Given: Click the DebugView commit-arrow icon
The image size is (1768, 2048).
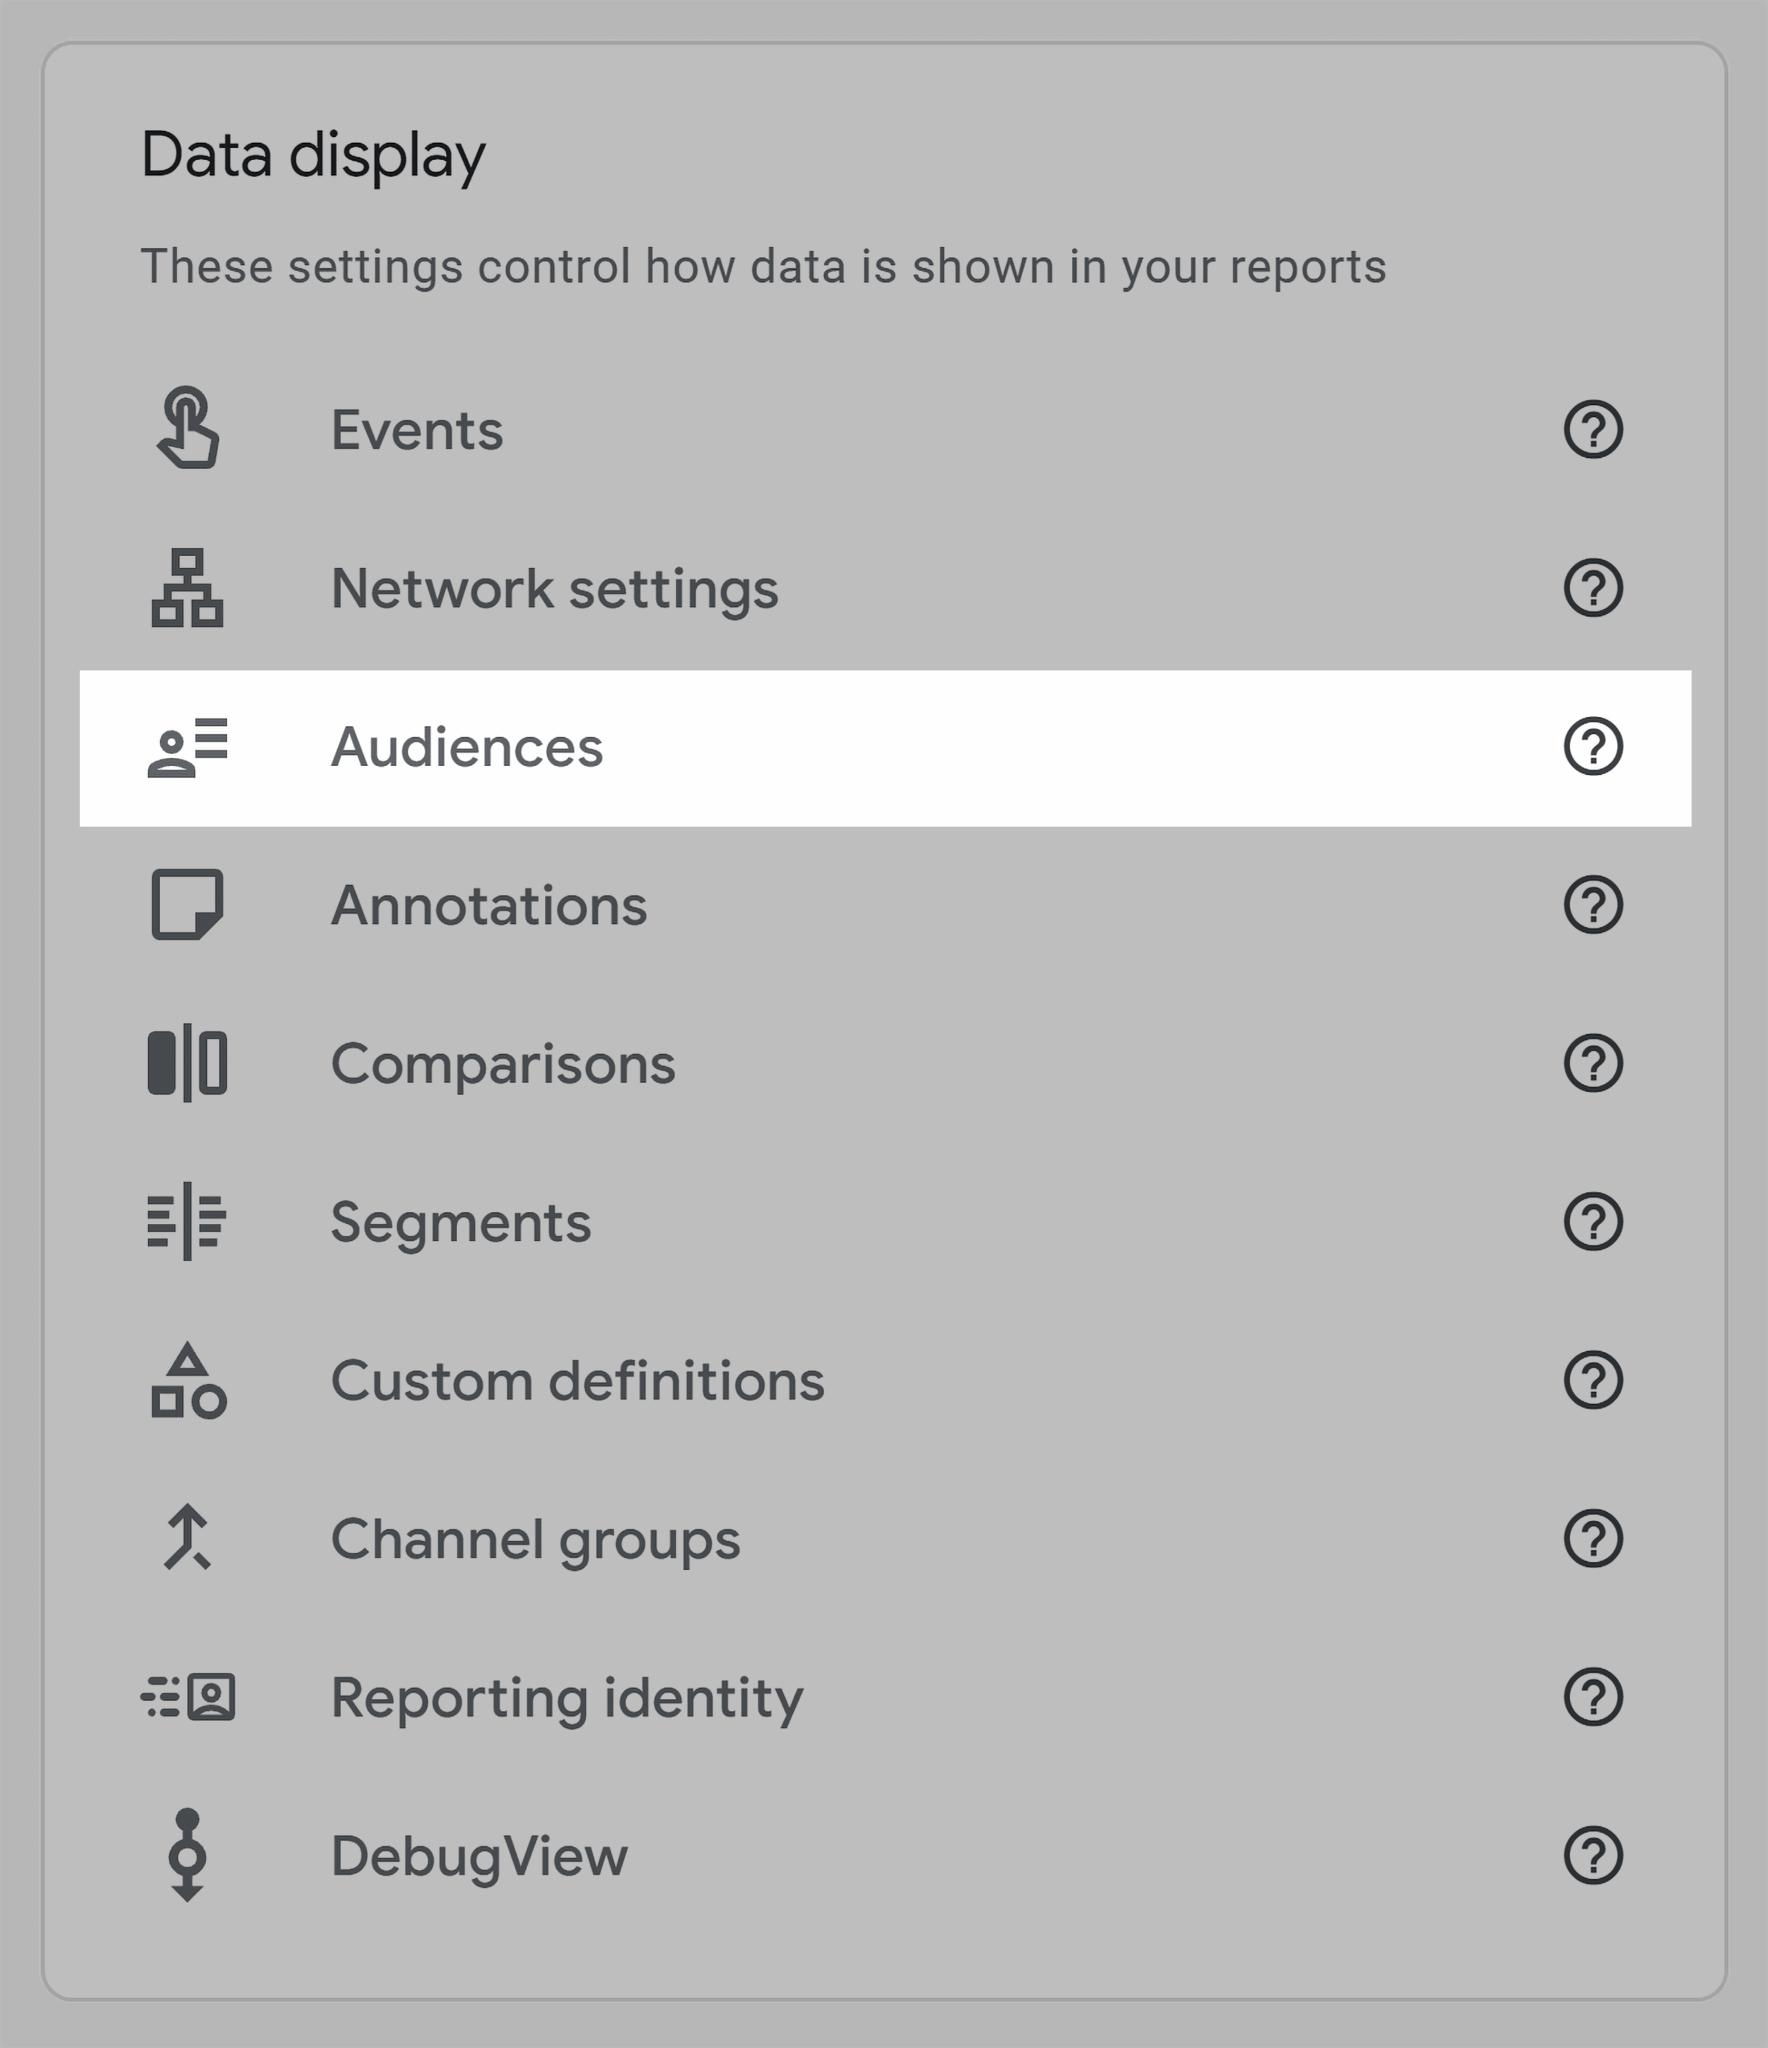Looking at the screenshot, I should pos(187,1855).
